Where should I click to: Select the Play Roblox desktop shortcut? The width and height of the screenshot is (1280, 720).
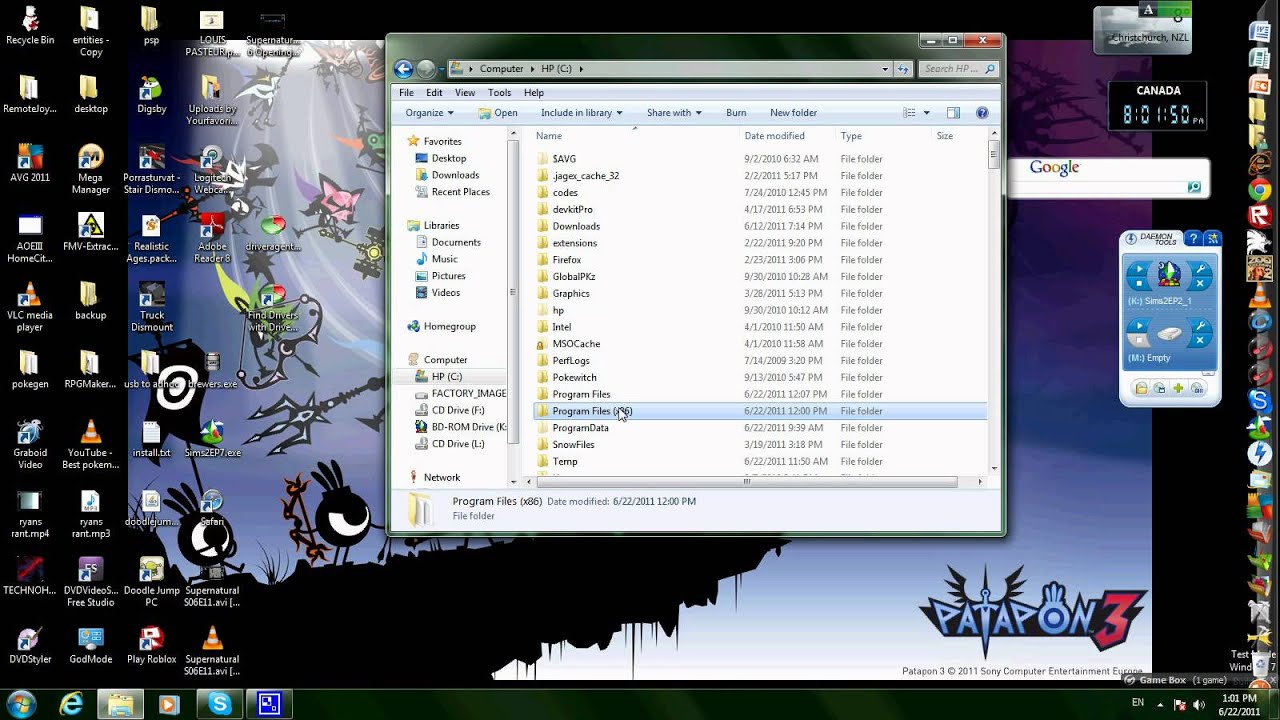[x=151, y=645]
